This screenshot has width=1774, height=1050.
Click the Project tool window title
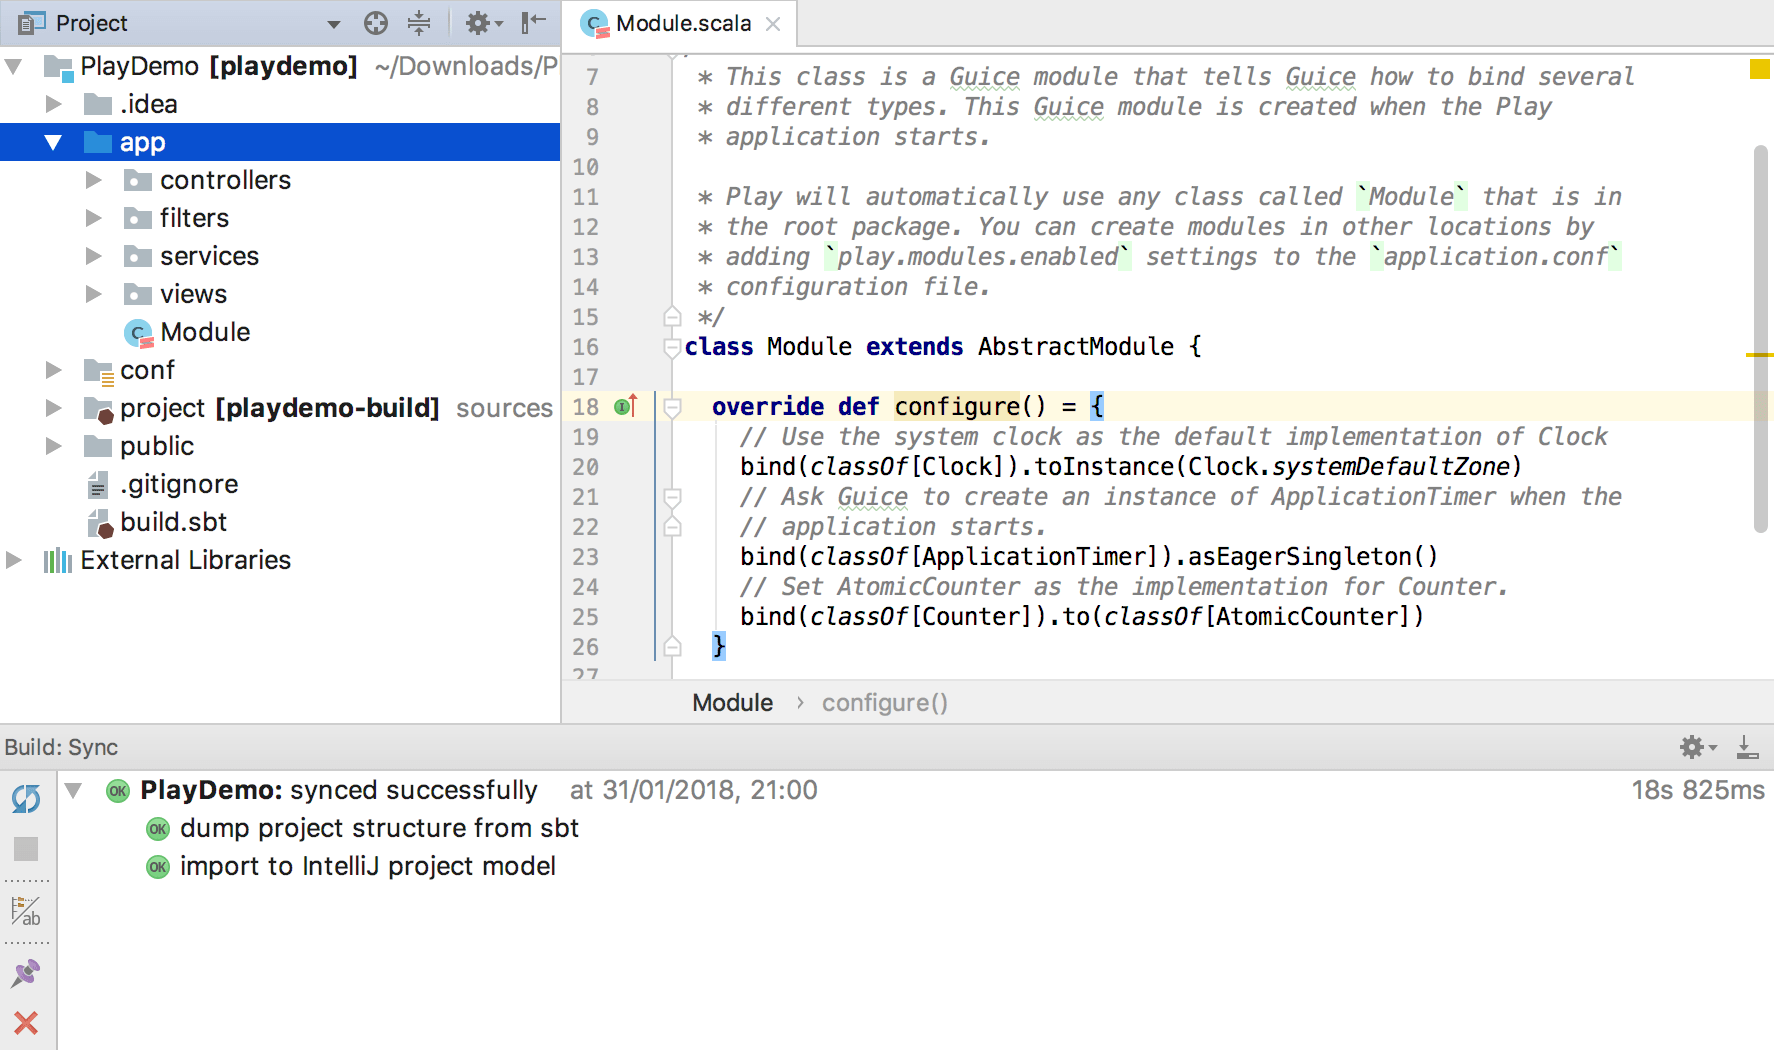point(91,23)
